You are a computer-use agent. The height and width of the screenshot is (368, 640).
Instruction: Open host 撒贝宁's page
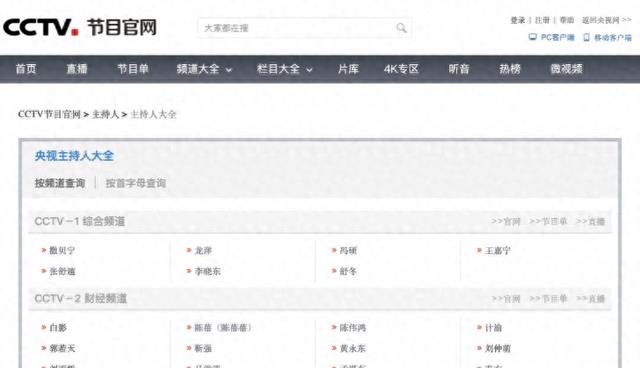coord(62,251)
